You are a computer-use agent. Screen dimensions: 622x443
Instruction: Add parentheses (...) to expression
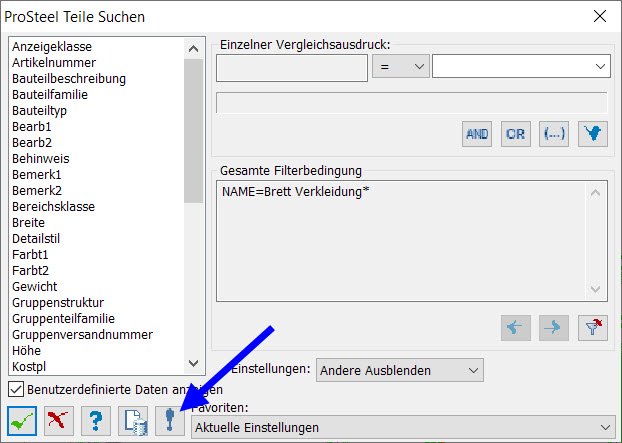click(x=554, y=134)
